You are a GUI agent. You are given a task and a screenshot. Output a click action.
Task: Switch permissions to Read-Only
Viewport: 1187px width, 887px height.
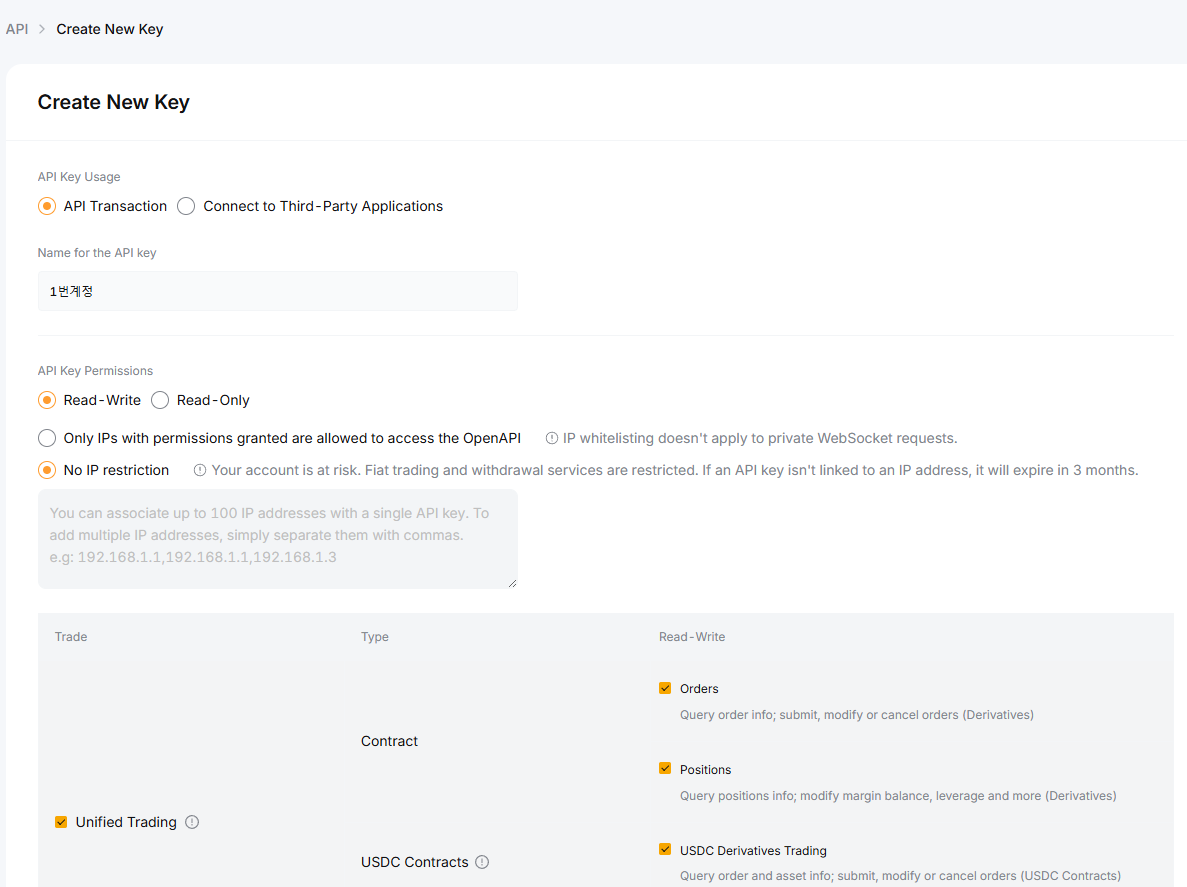160,400
